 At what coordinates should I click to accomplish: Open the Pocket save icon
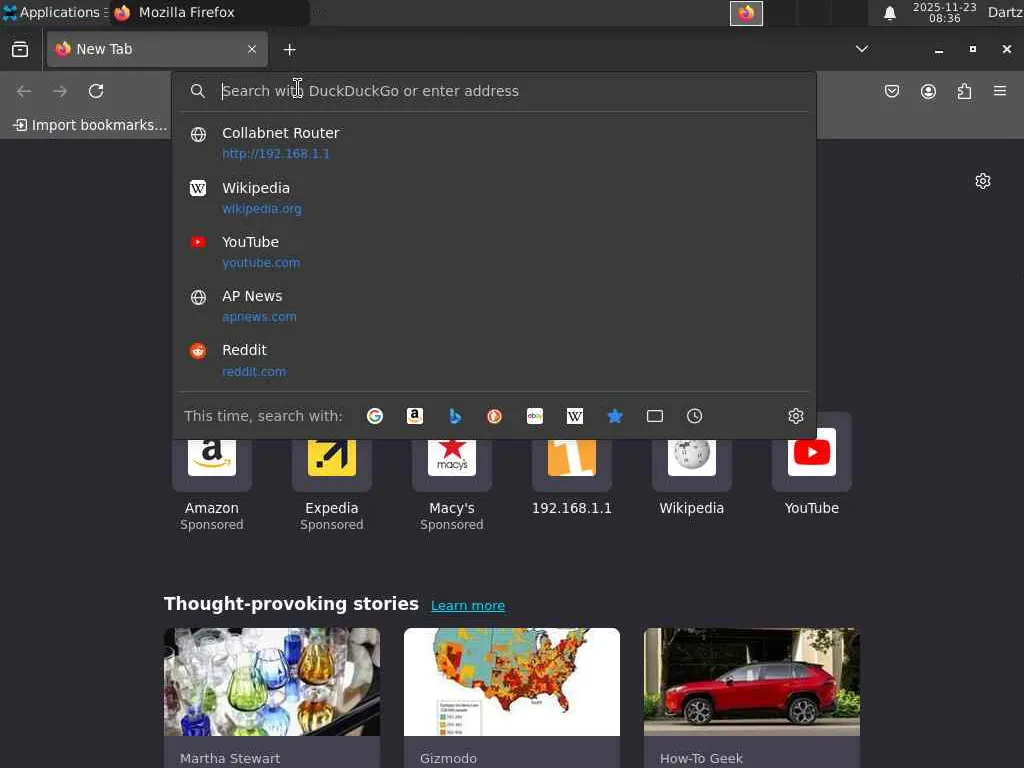891,91
